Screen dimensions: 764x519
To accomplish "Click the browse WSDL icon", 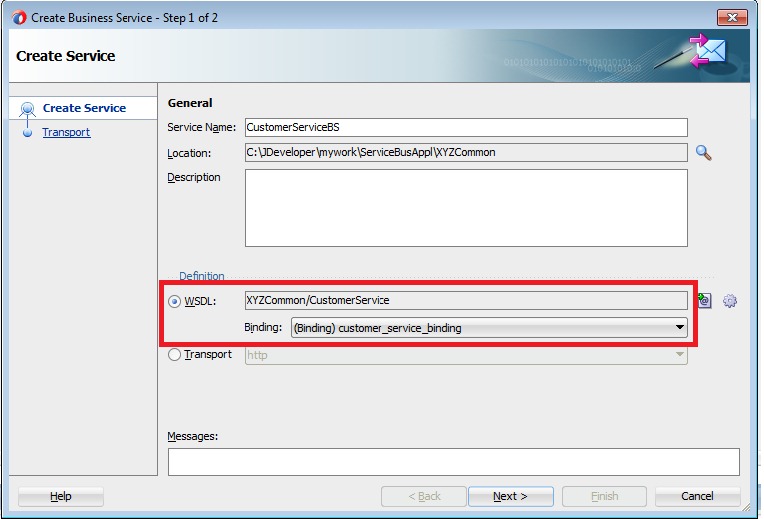I will coord(705,300).
